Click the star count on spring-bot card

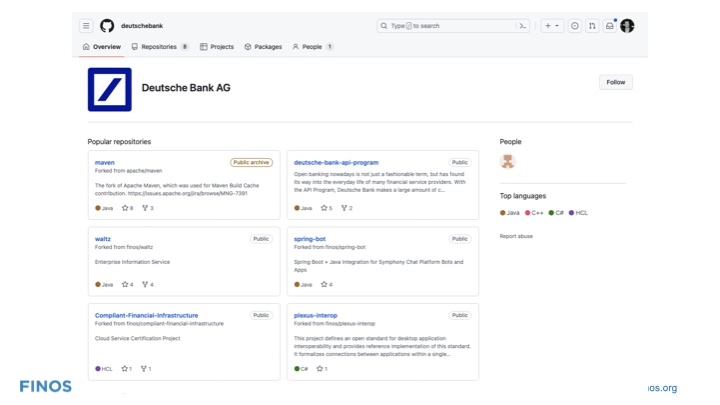[326, 284]
